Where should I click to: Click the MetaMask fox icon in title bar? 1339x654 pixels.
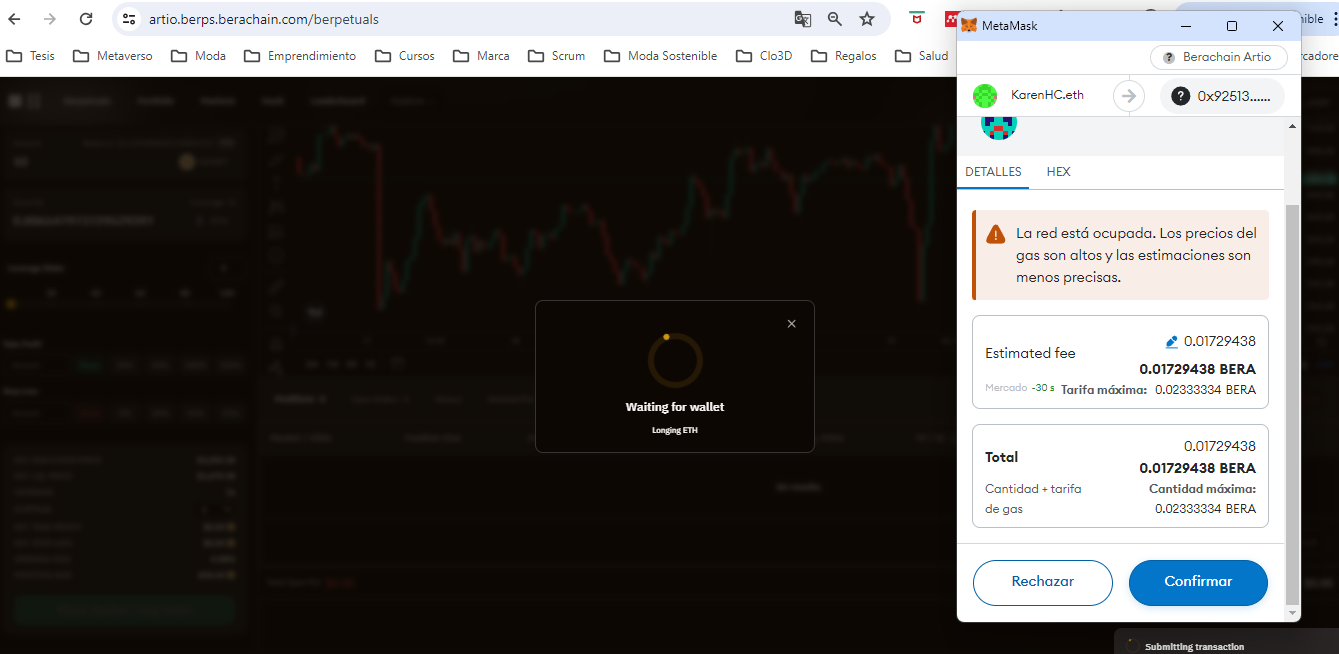[x=969, y=26]
